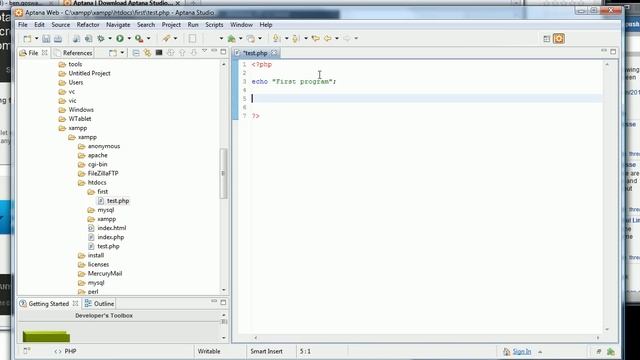Minimize the editor area
Viewport: 640px width, 360px height.
(x=604, y=51)
